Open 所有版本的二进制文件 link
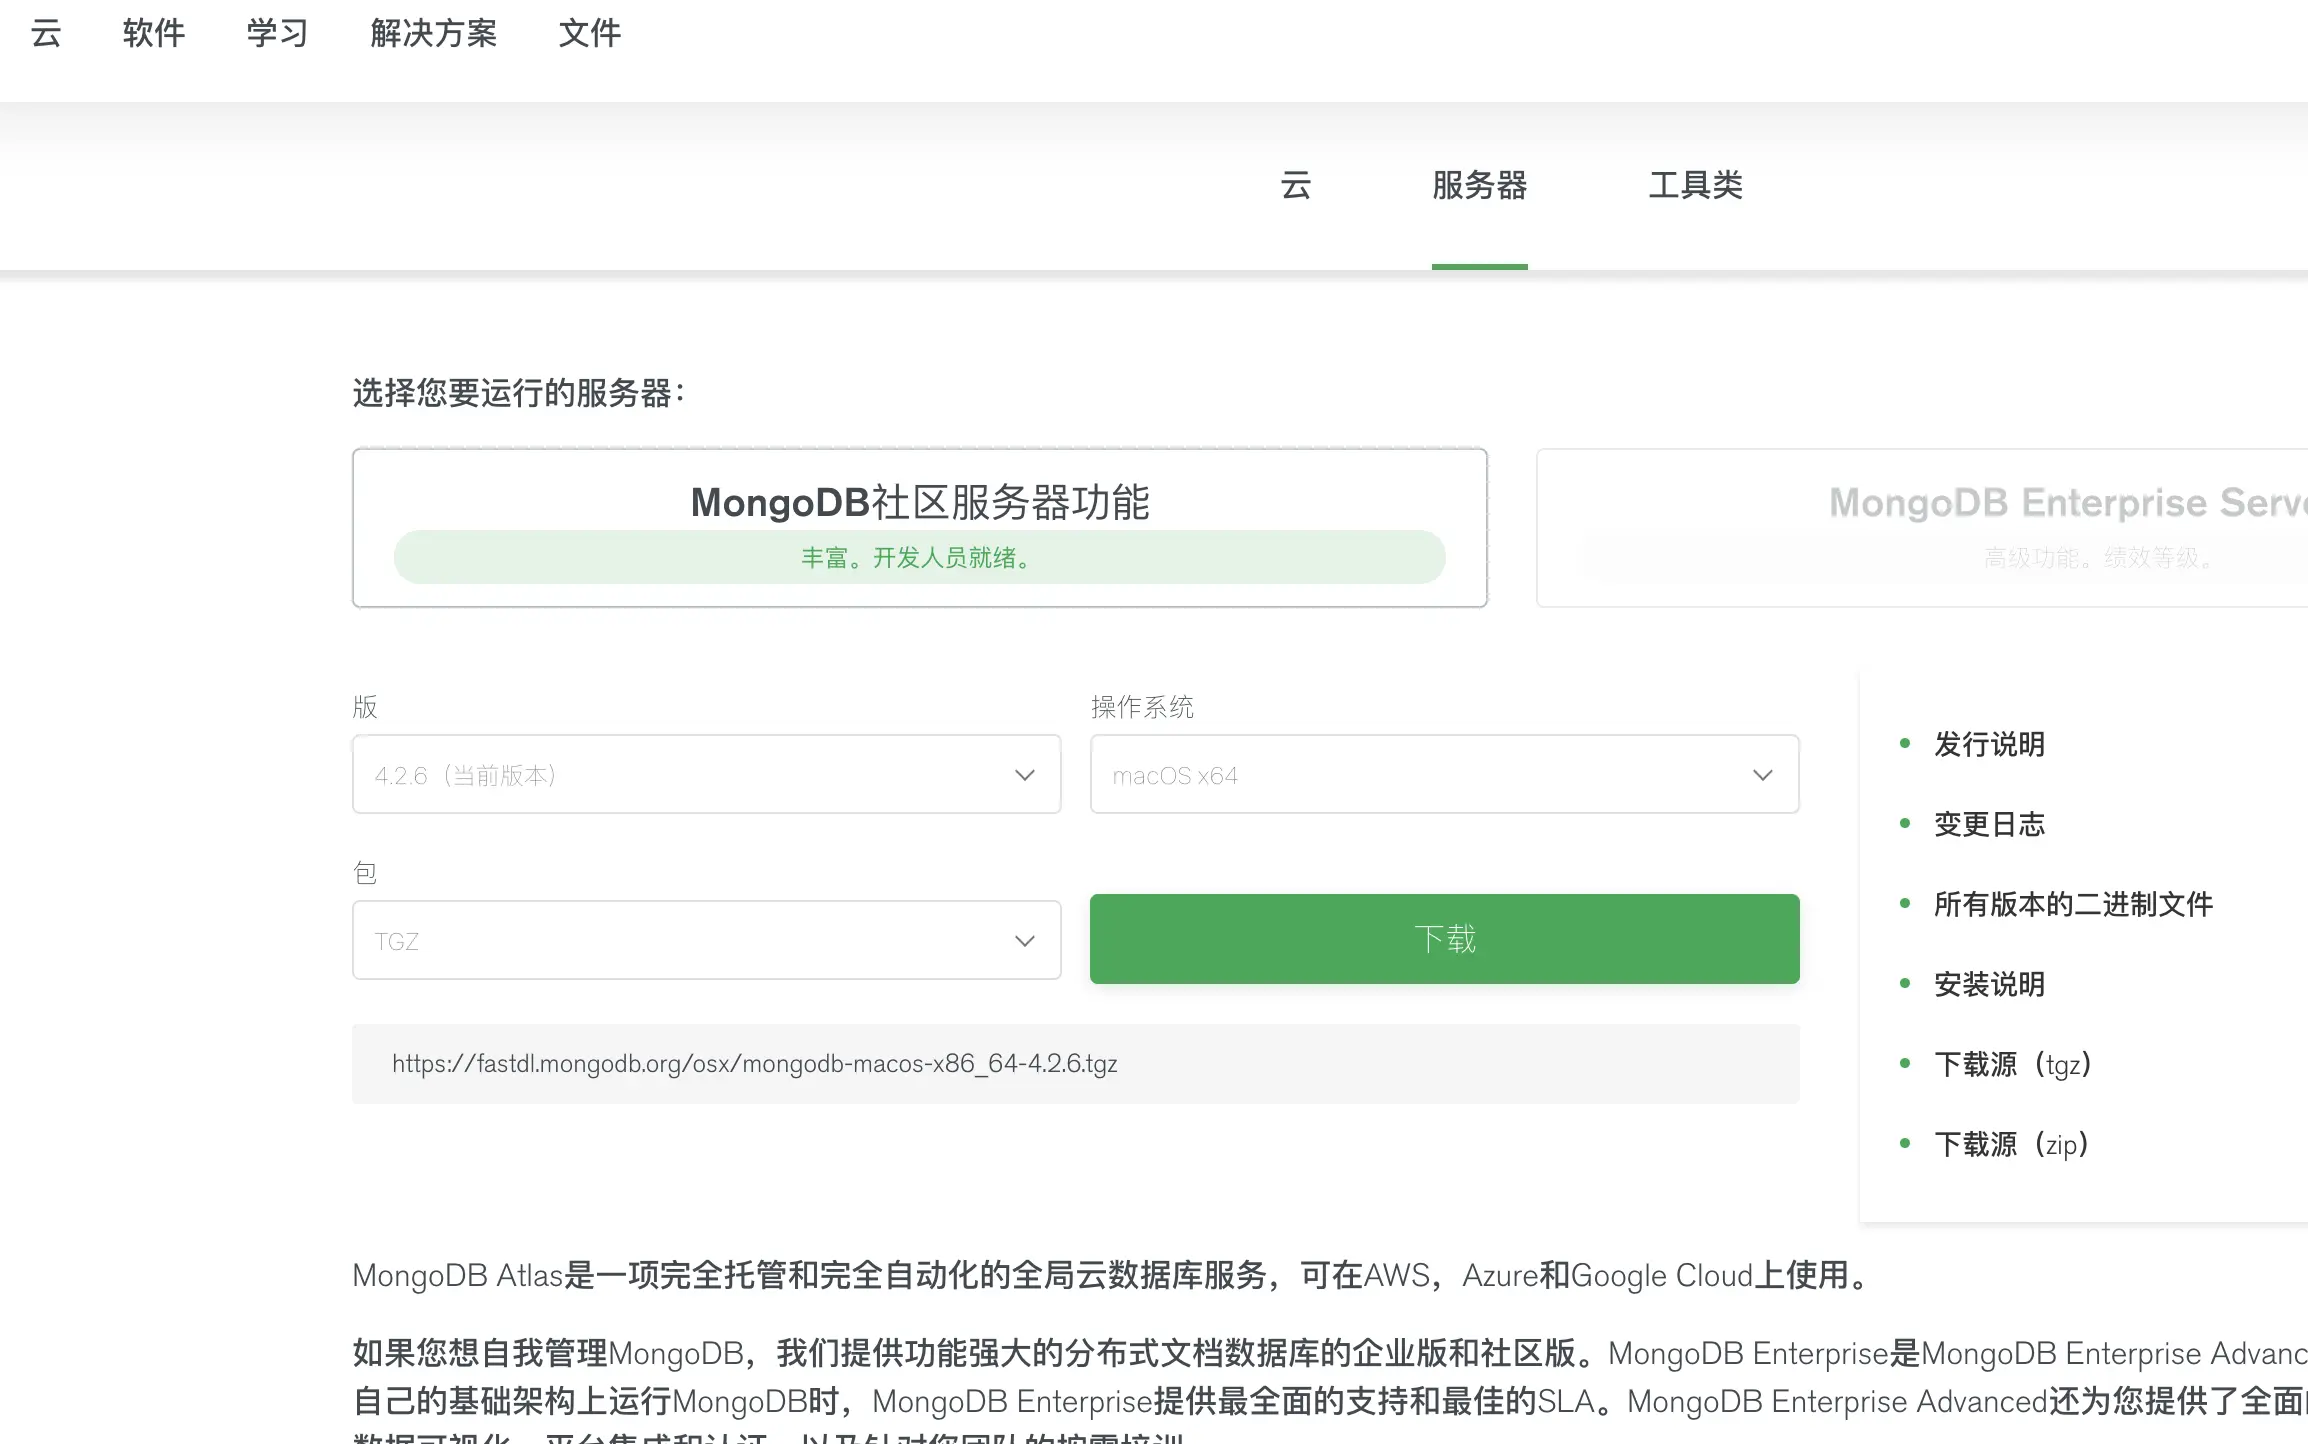The image size is (2308, 1444). [x=2072, y=904]
